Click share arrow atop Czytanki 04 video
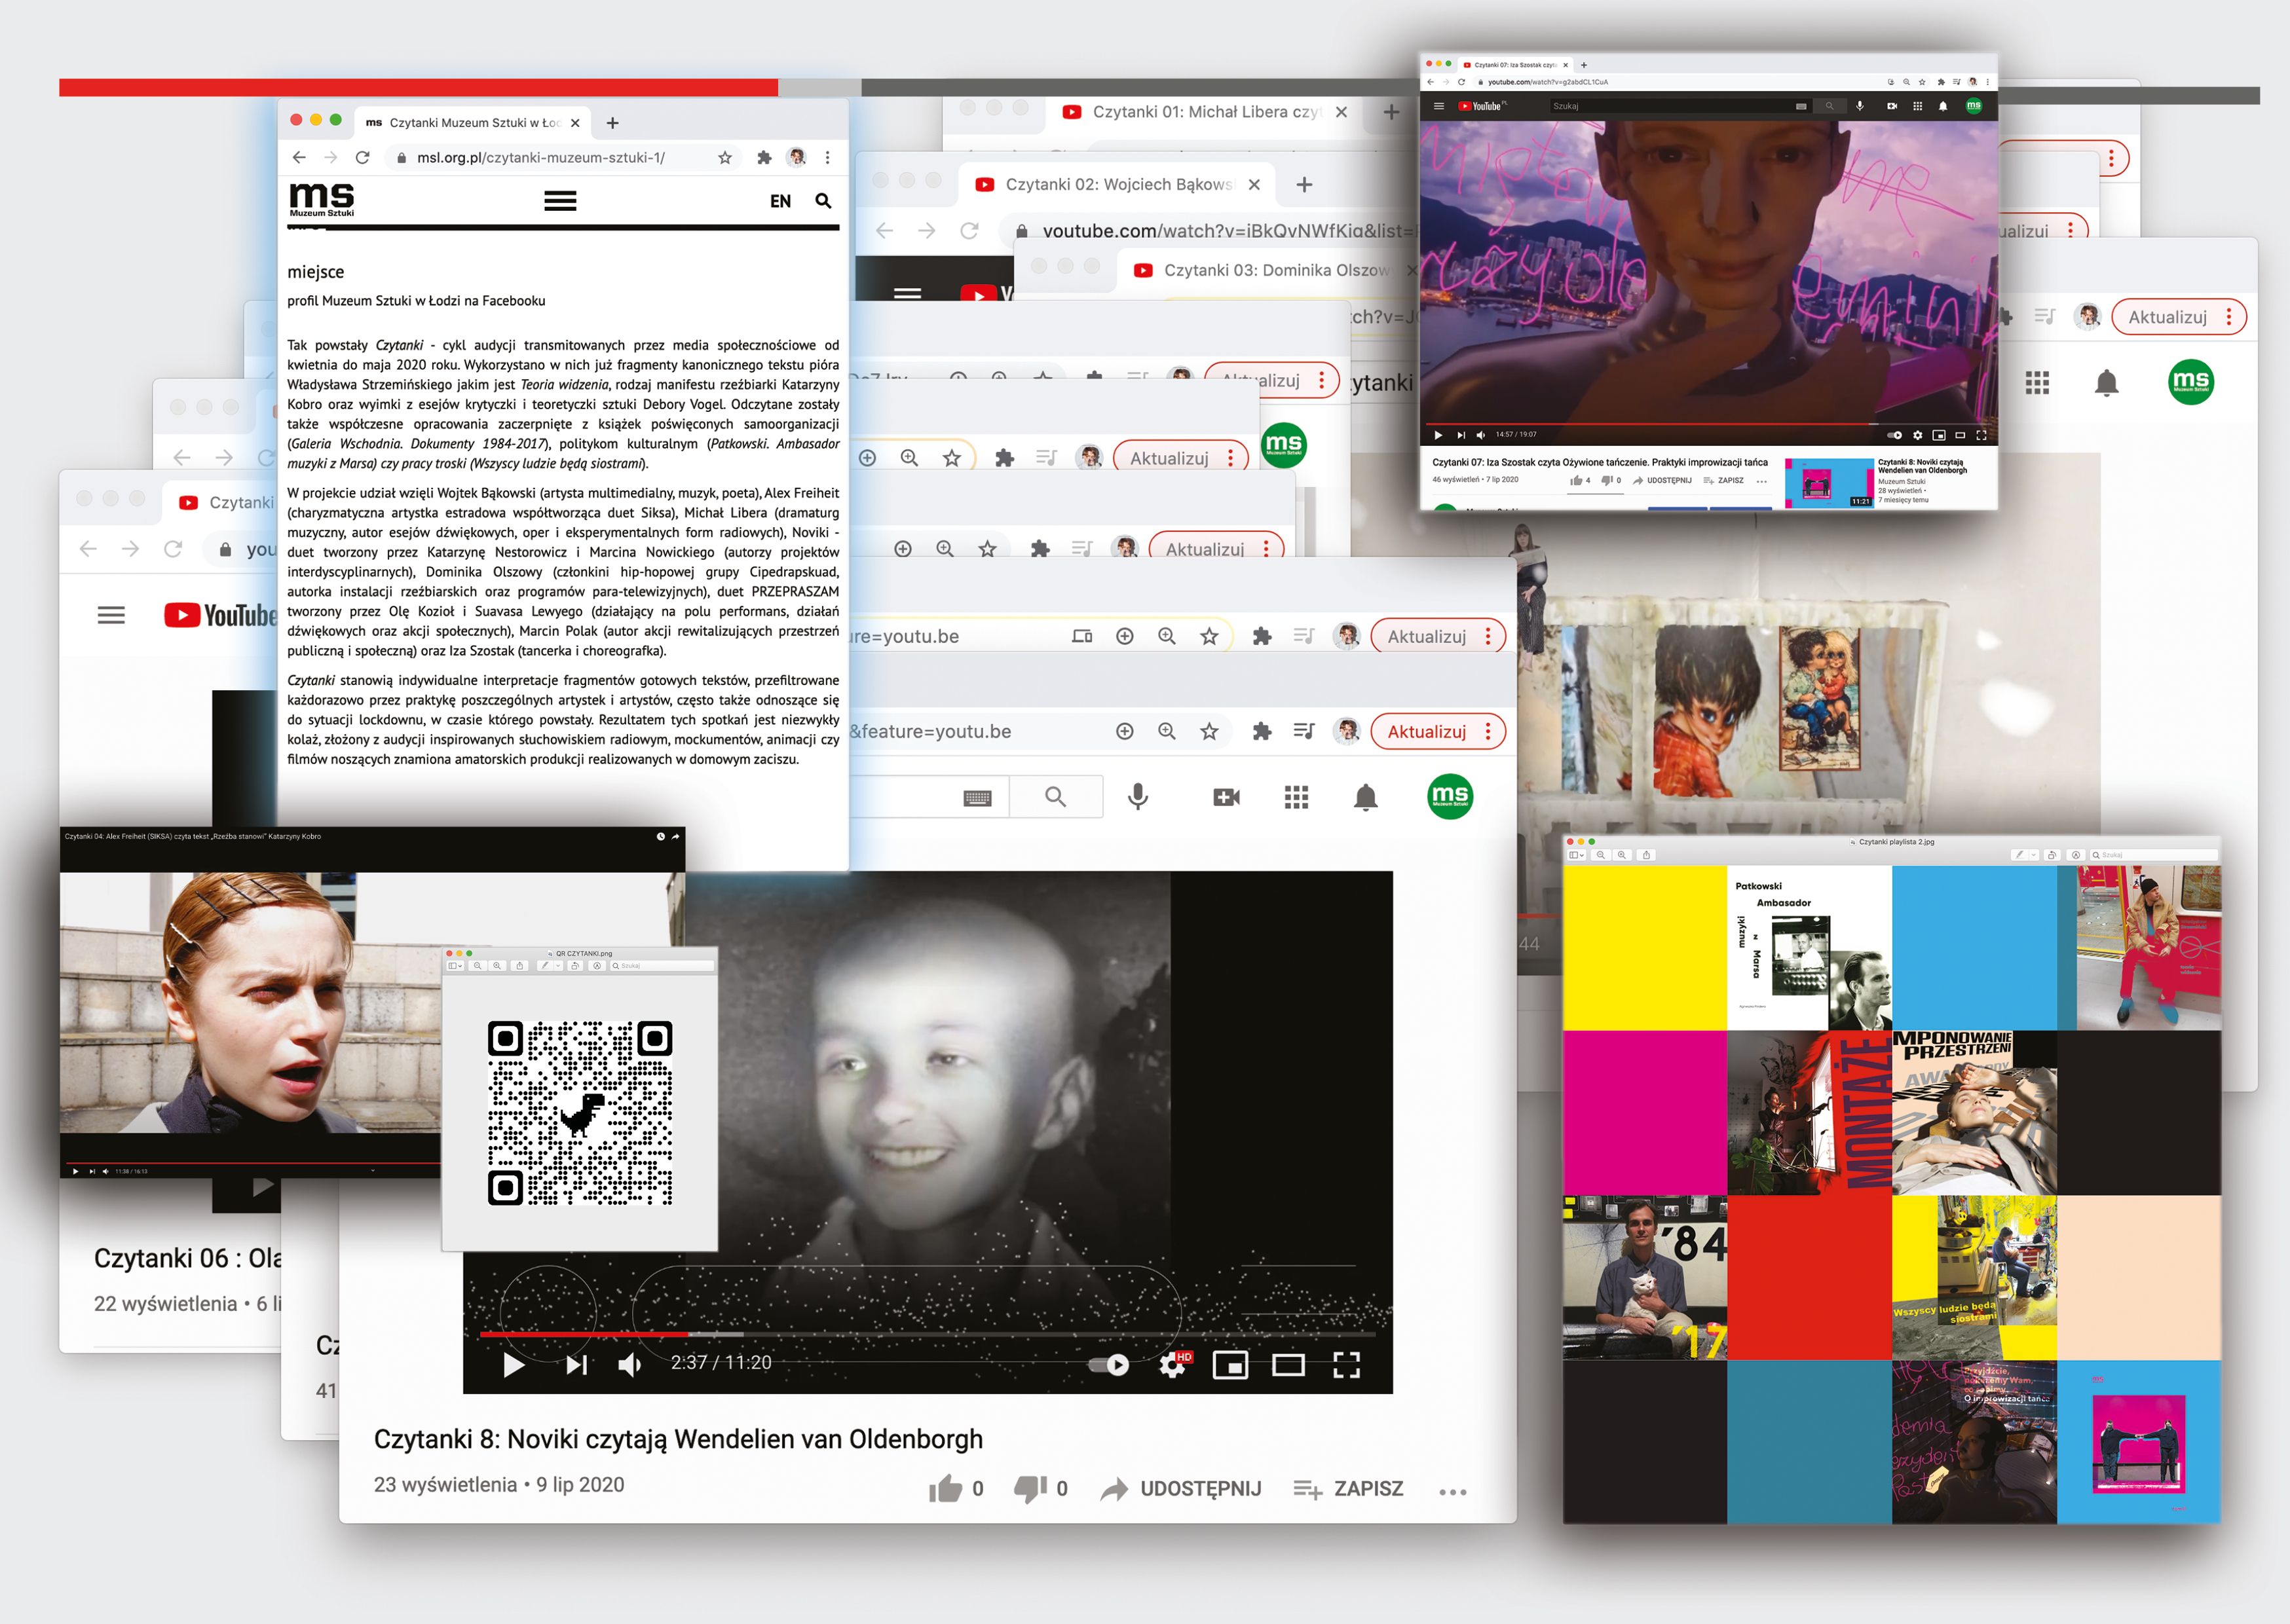This screenshot has width=2290, height=1624. tap(676, 836)
